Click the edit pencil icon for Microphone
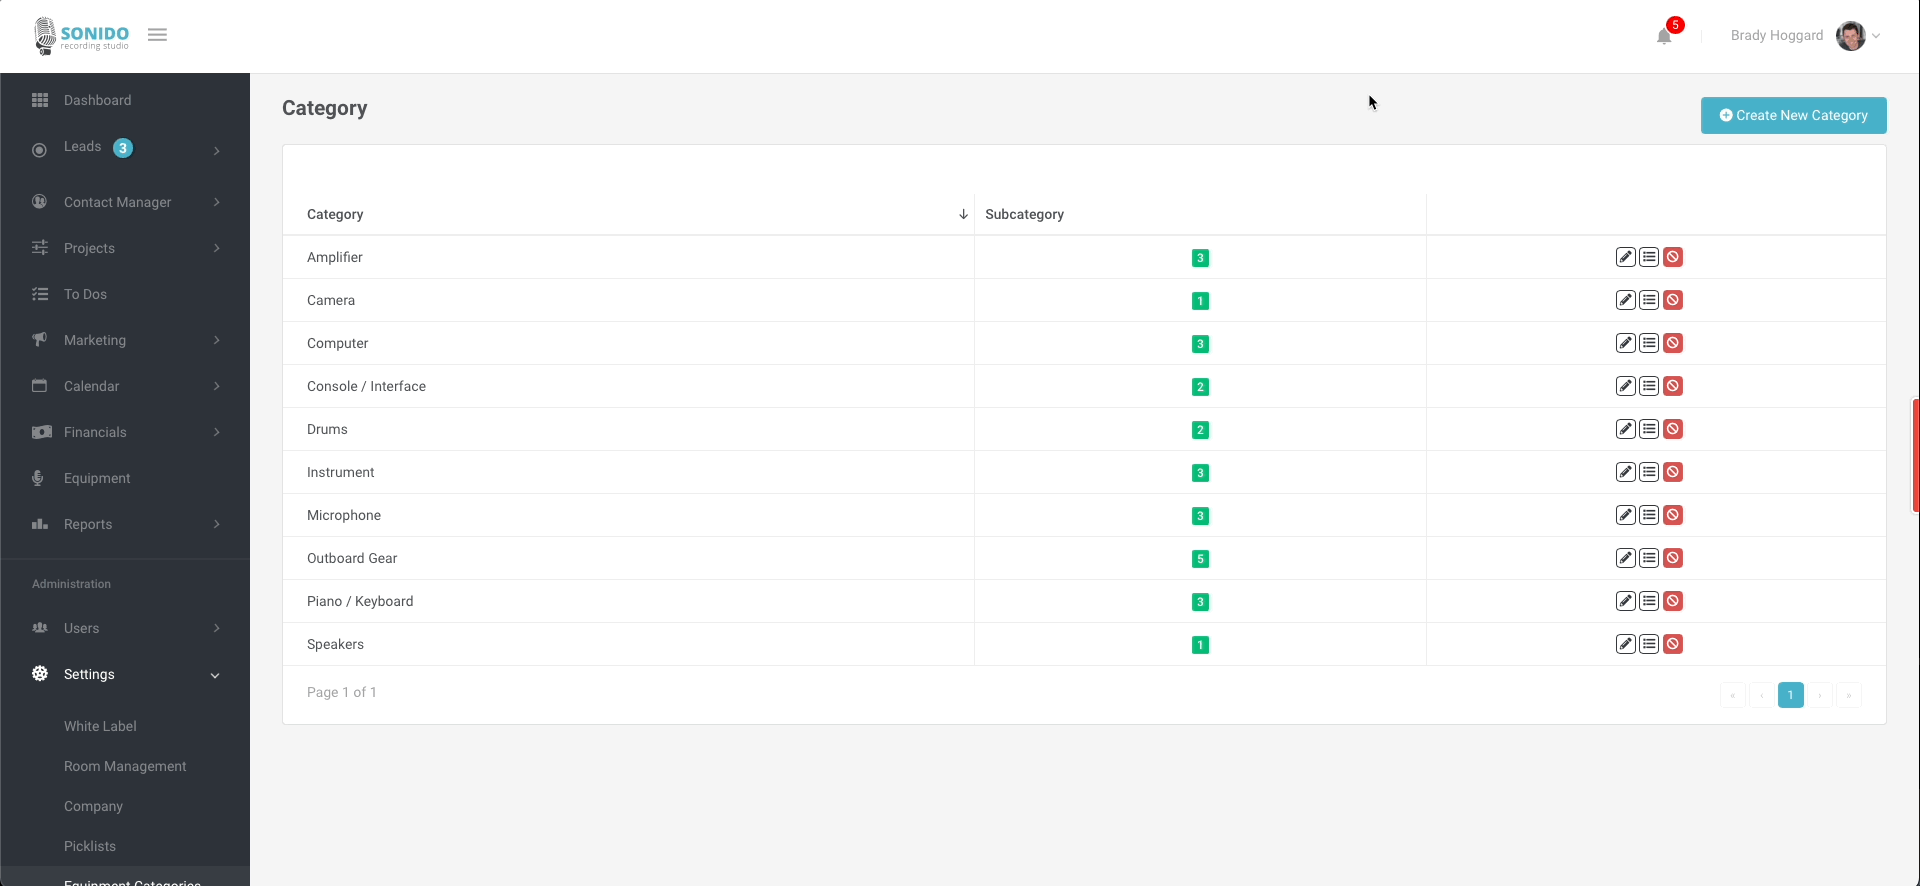This screenshot has height=886, width=1920. click(1625, 515)
